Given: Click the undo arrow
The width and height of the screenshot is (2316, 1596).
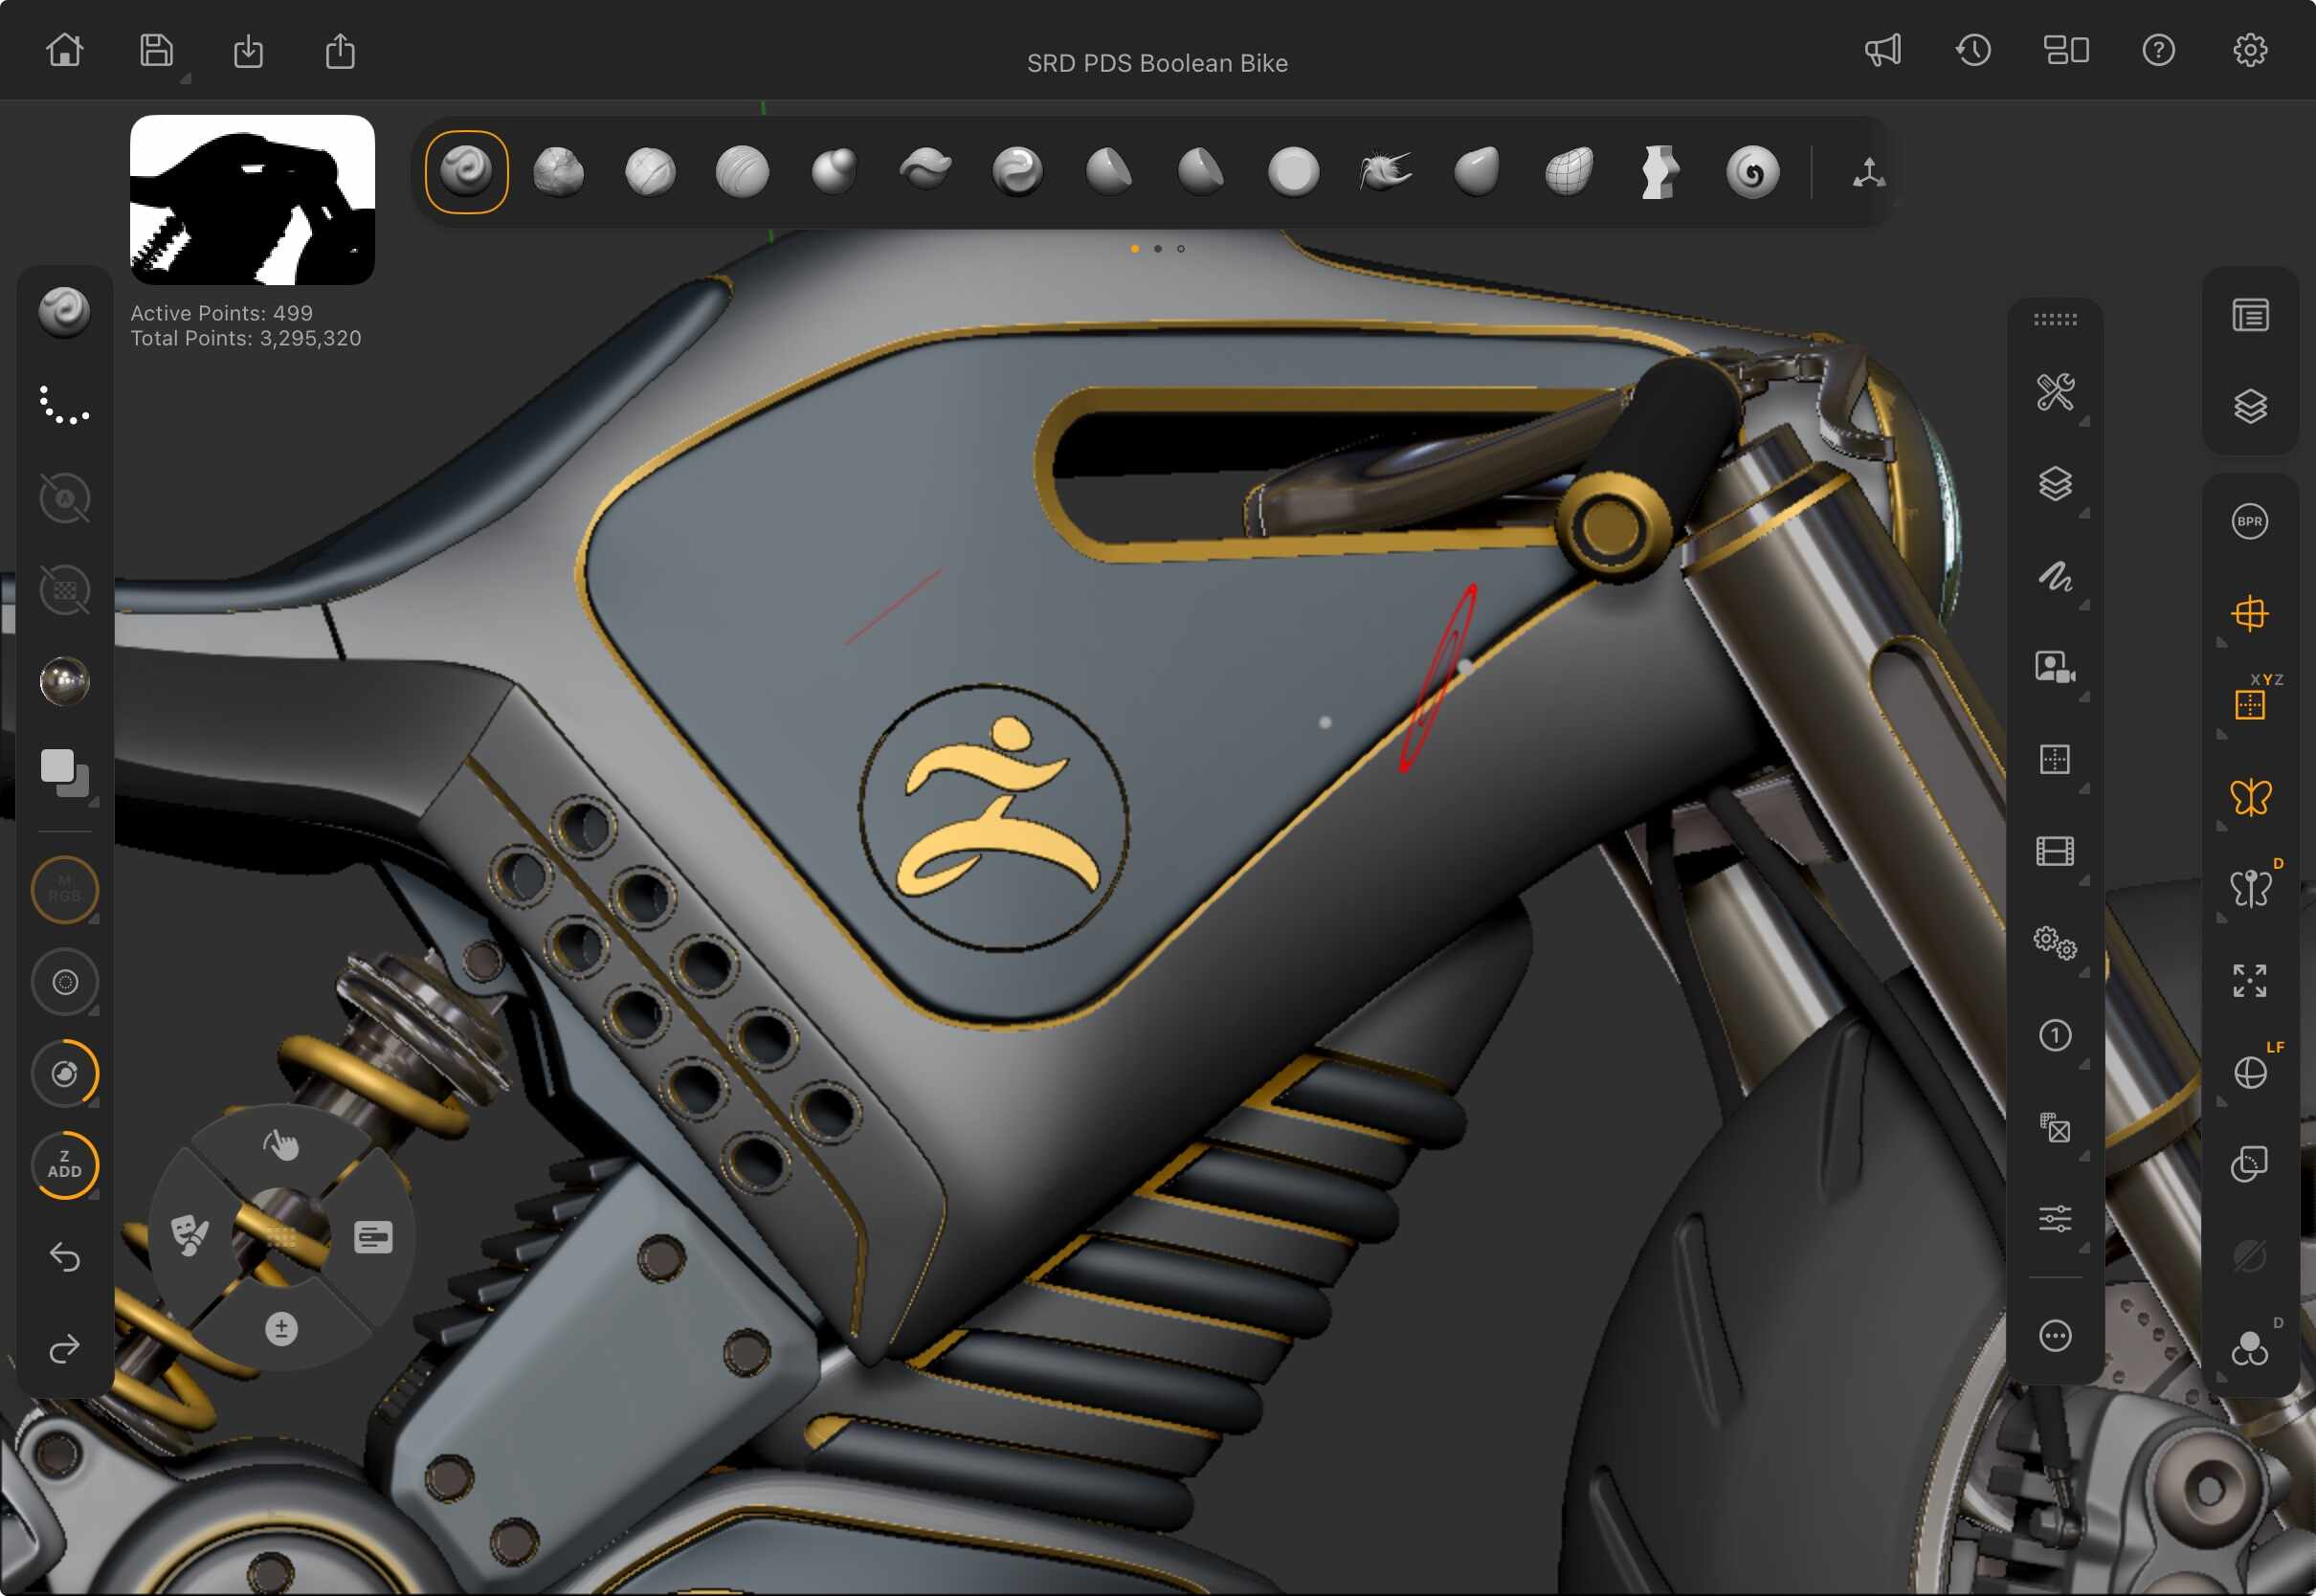Looking at the screenshot, I should 65,1257.
